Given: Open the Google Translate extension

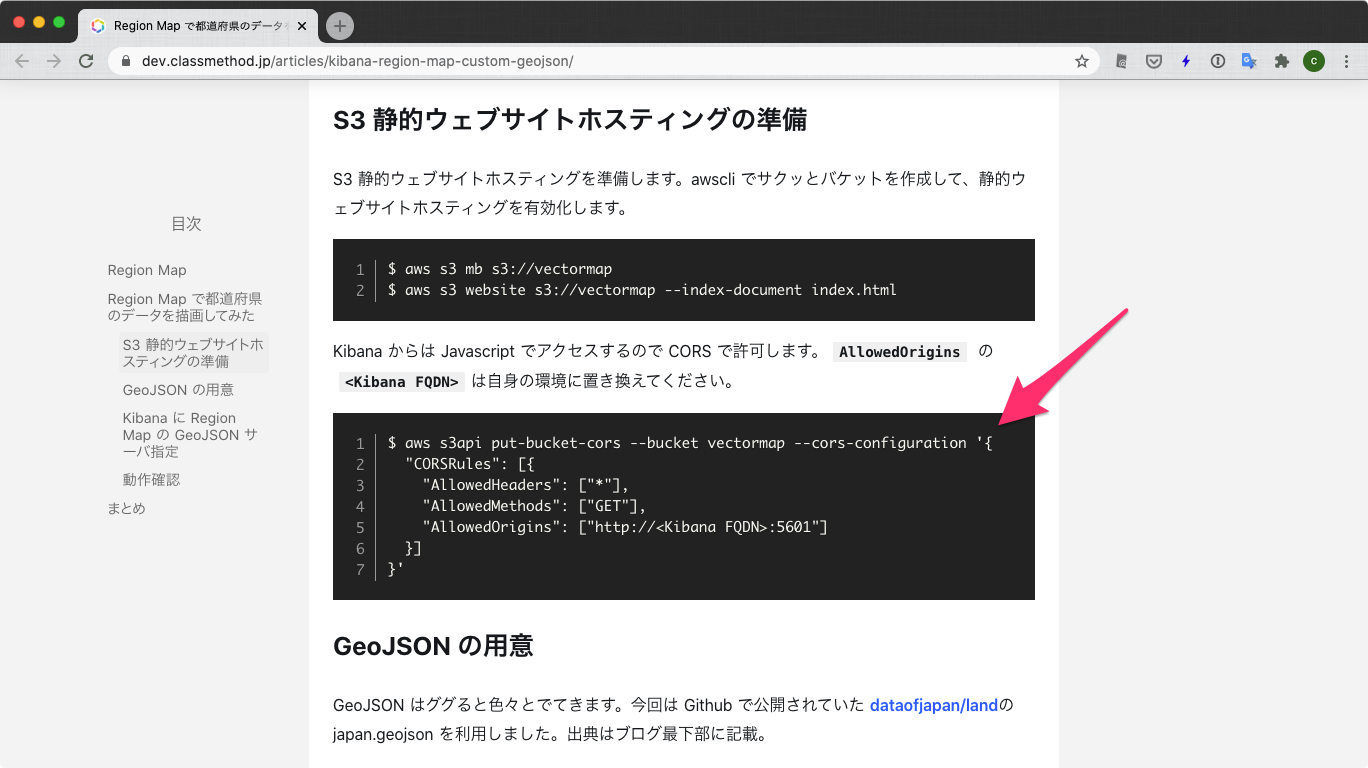Looking at the screenshot, I should tap(1249, 61).
